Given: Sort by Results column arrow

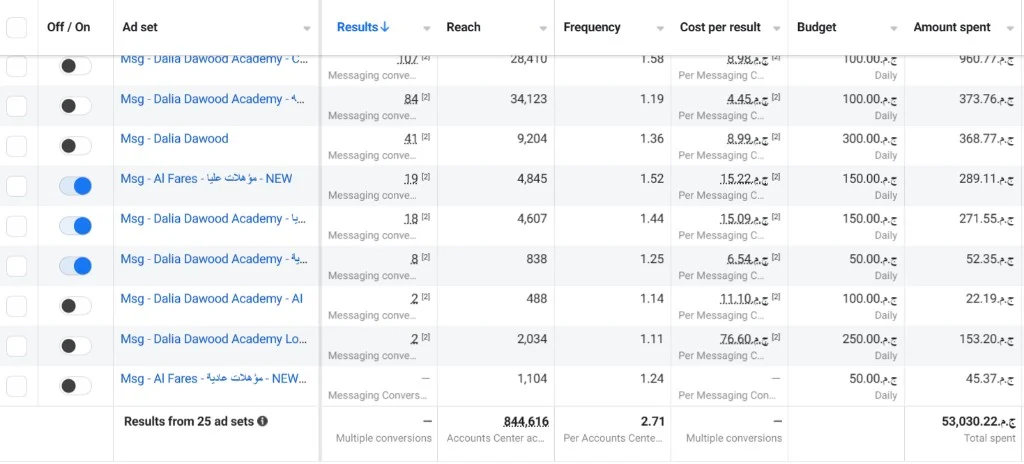Looking at the screenshot, I should click(385, 27).
